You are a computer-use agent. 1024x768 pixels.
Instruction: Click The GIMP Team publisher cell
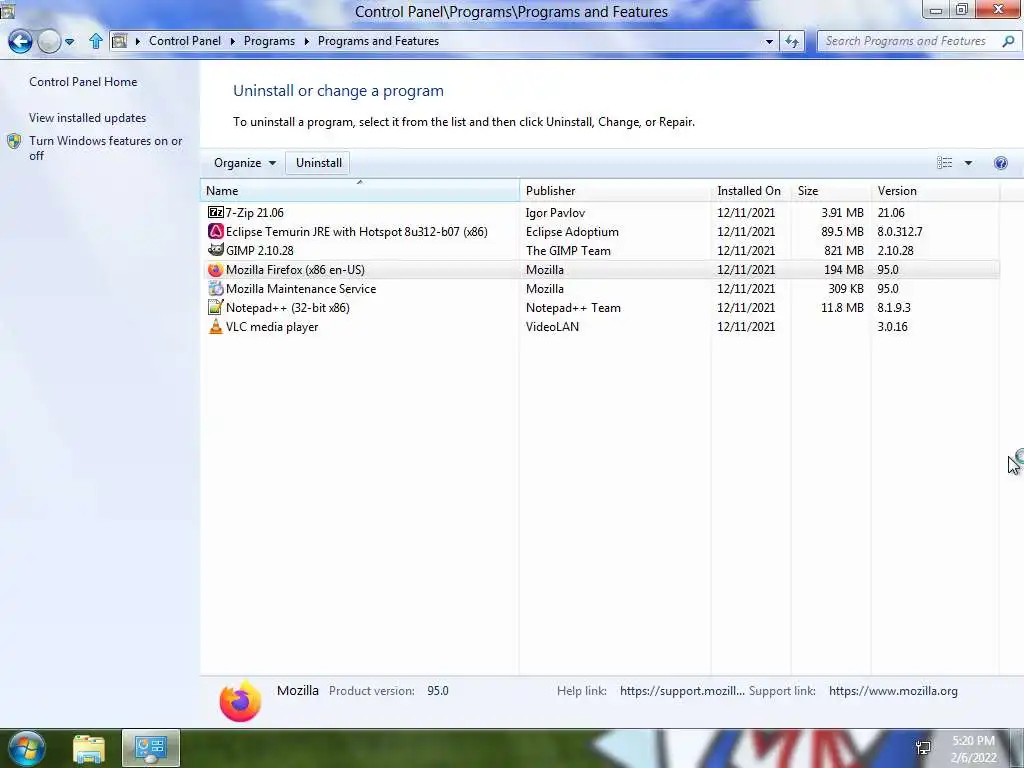tap(568, 250)
